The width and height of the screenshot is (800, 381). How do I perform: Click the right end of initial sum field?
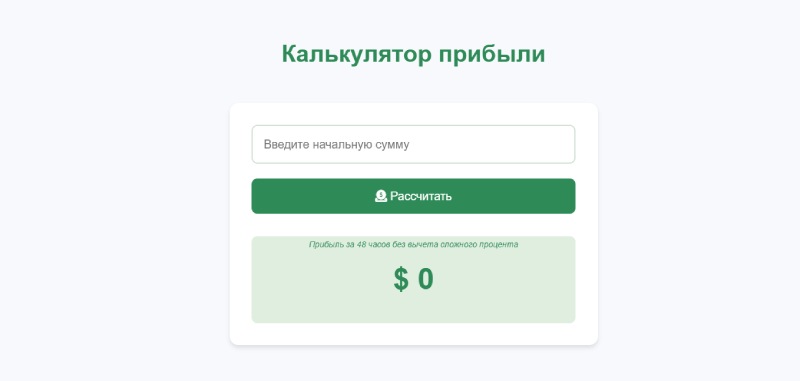(561, 144)
